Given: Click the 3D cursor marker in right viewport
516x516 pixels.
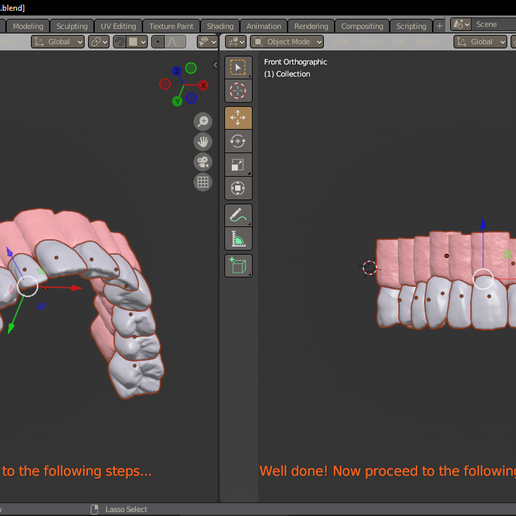Looking at the screenshot, I should click(370, 268).
